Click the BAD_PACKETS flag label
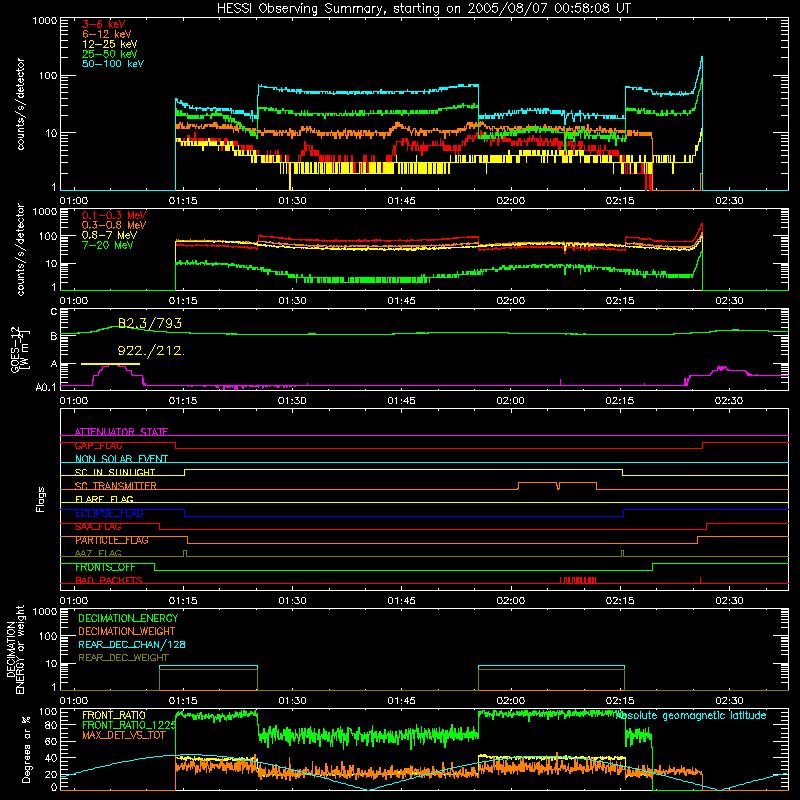 point(109,580)
